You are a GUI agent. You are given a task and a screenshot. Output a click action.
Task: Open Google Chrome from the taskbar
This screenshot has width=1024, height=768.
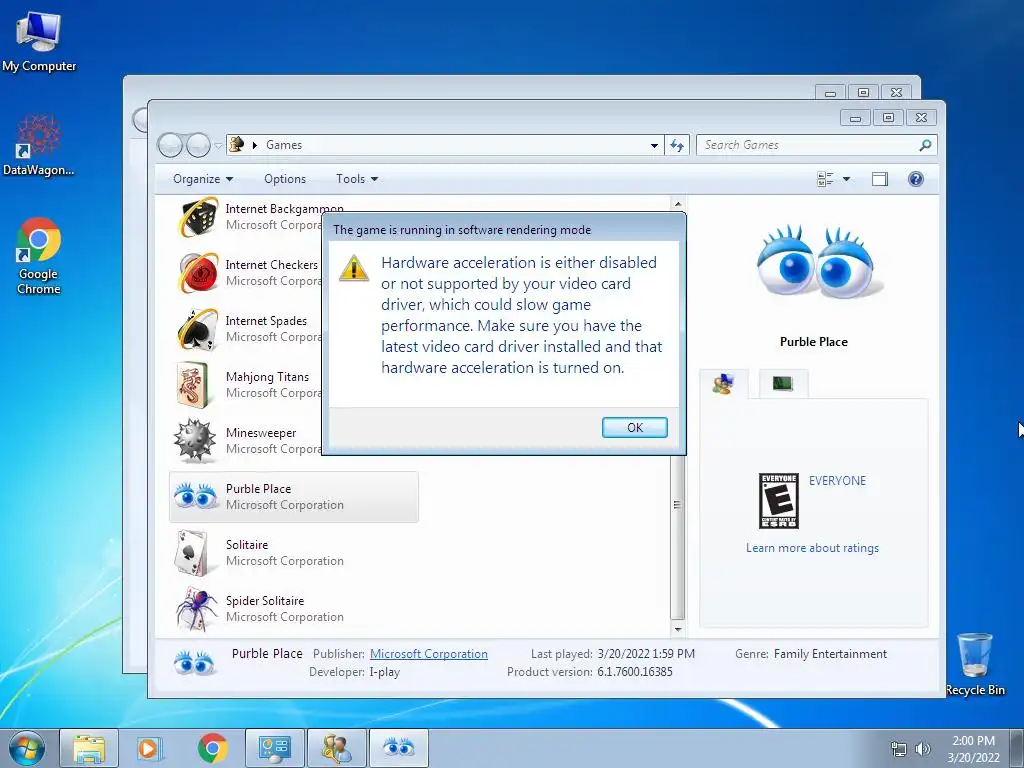point(212,748)
